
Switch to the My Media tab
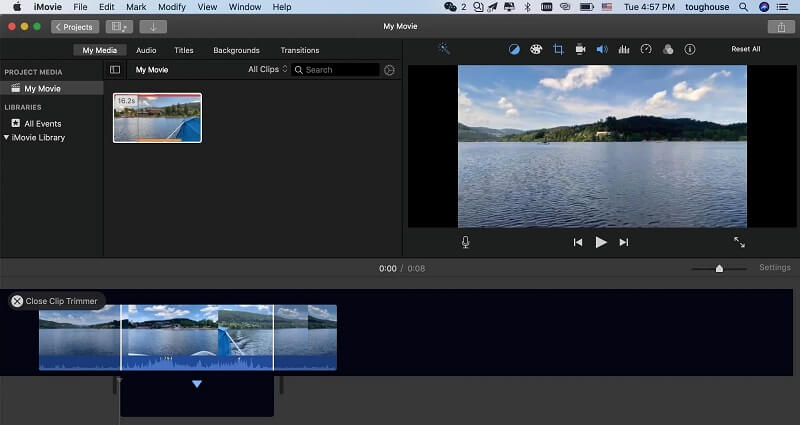click(99, 50)
